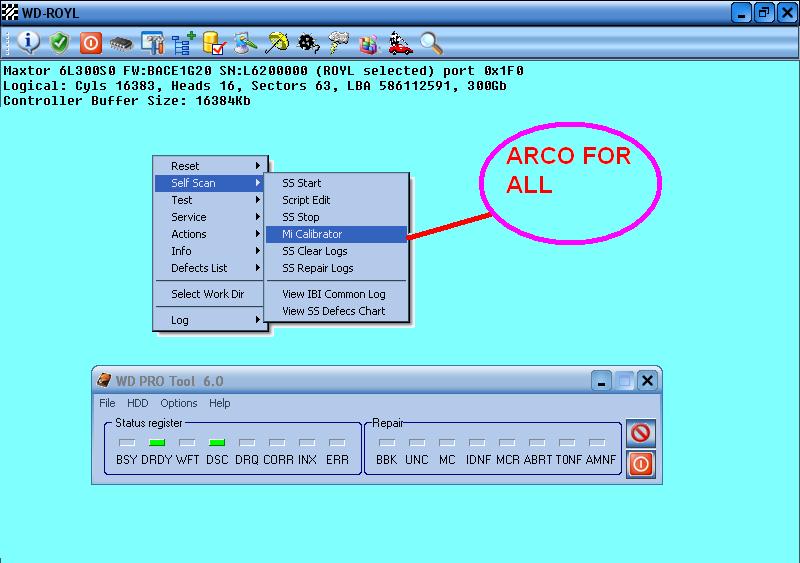Click the WD-ROYL title bar app icon
The image size is (800, 563).
pyautogui.click(x=10, y=12)
